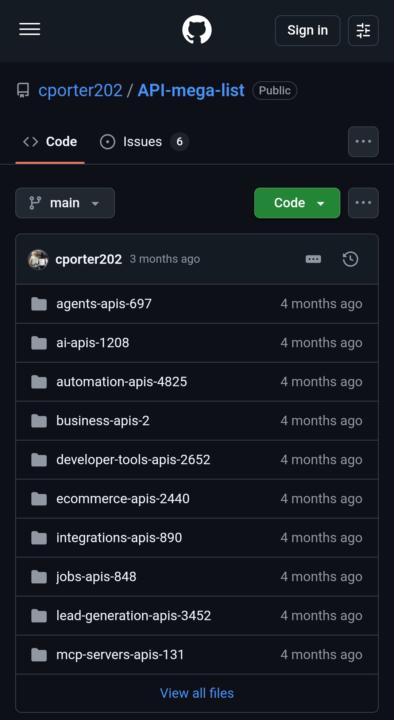Image resolution: width=394 pixels, height=720 pixels.
Task: Click '3 months ago' commit timestamp
Action: tap(165, 259)
